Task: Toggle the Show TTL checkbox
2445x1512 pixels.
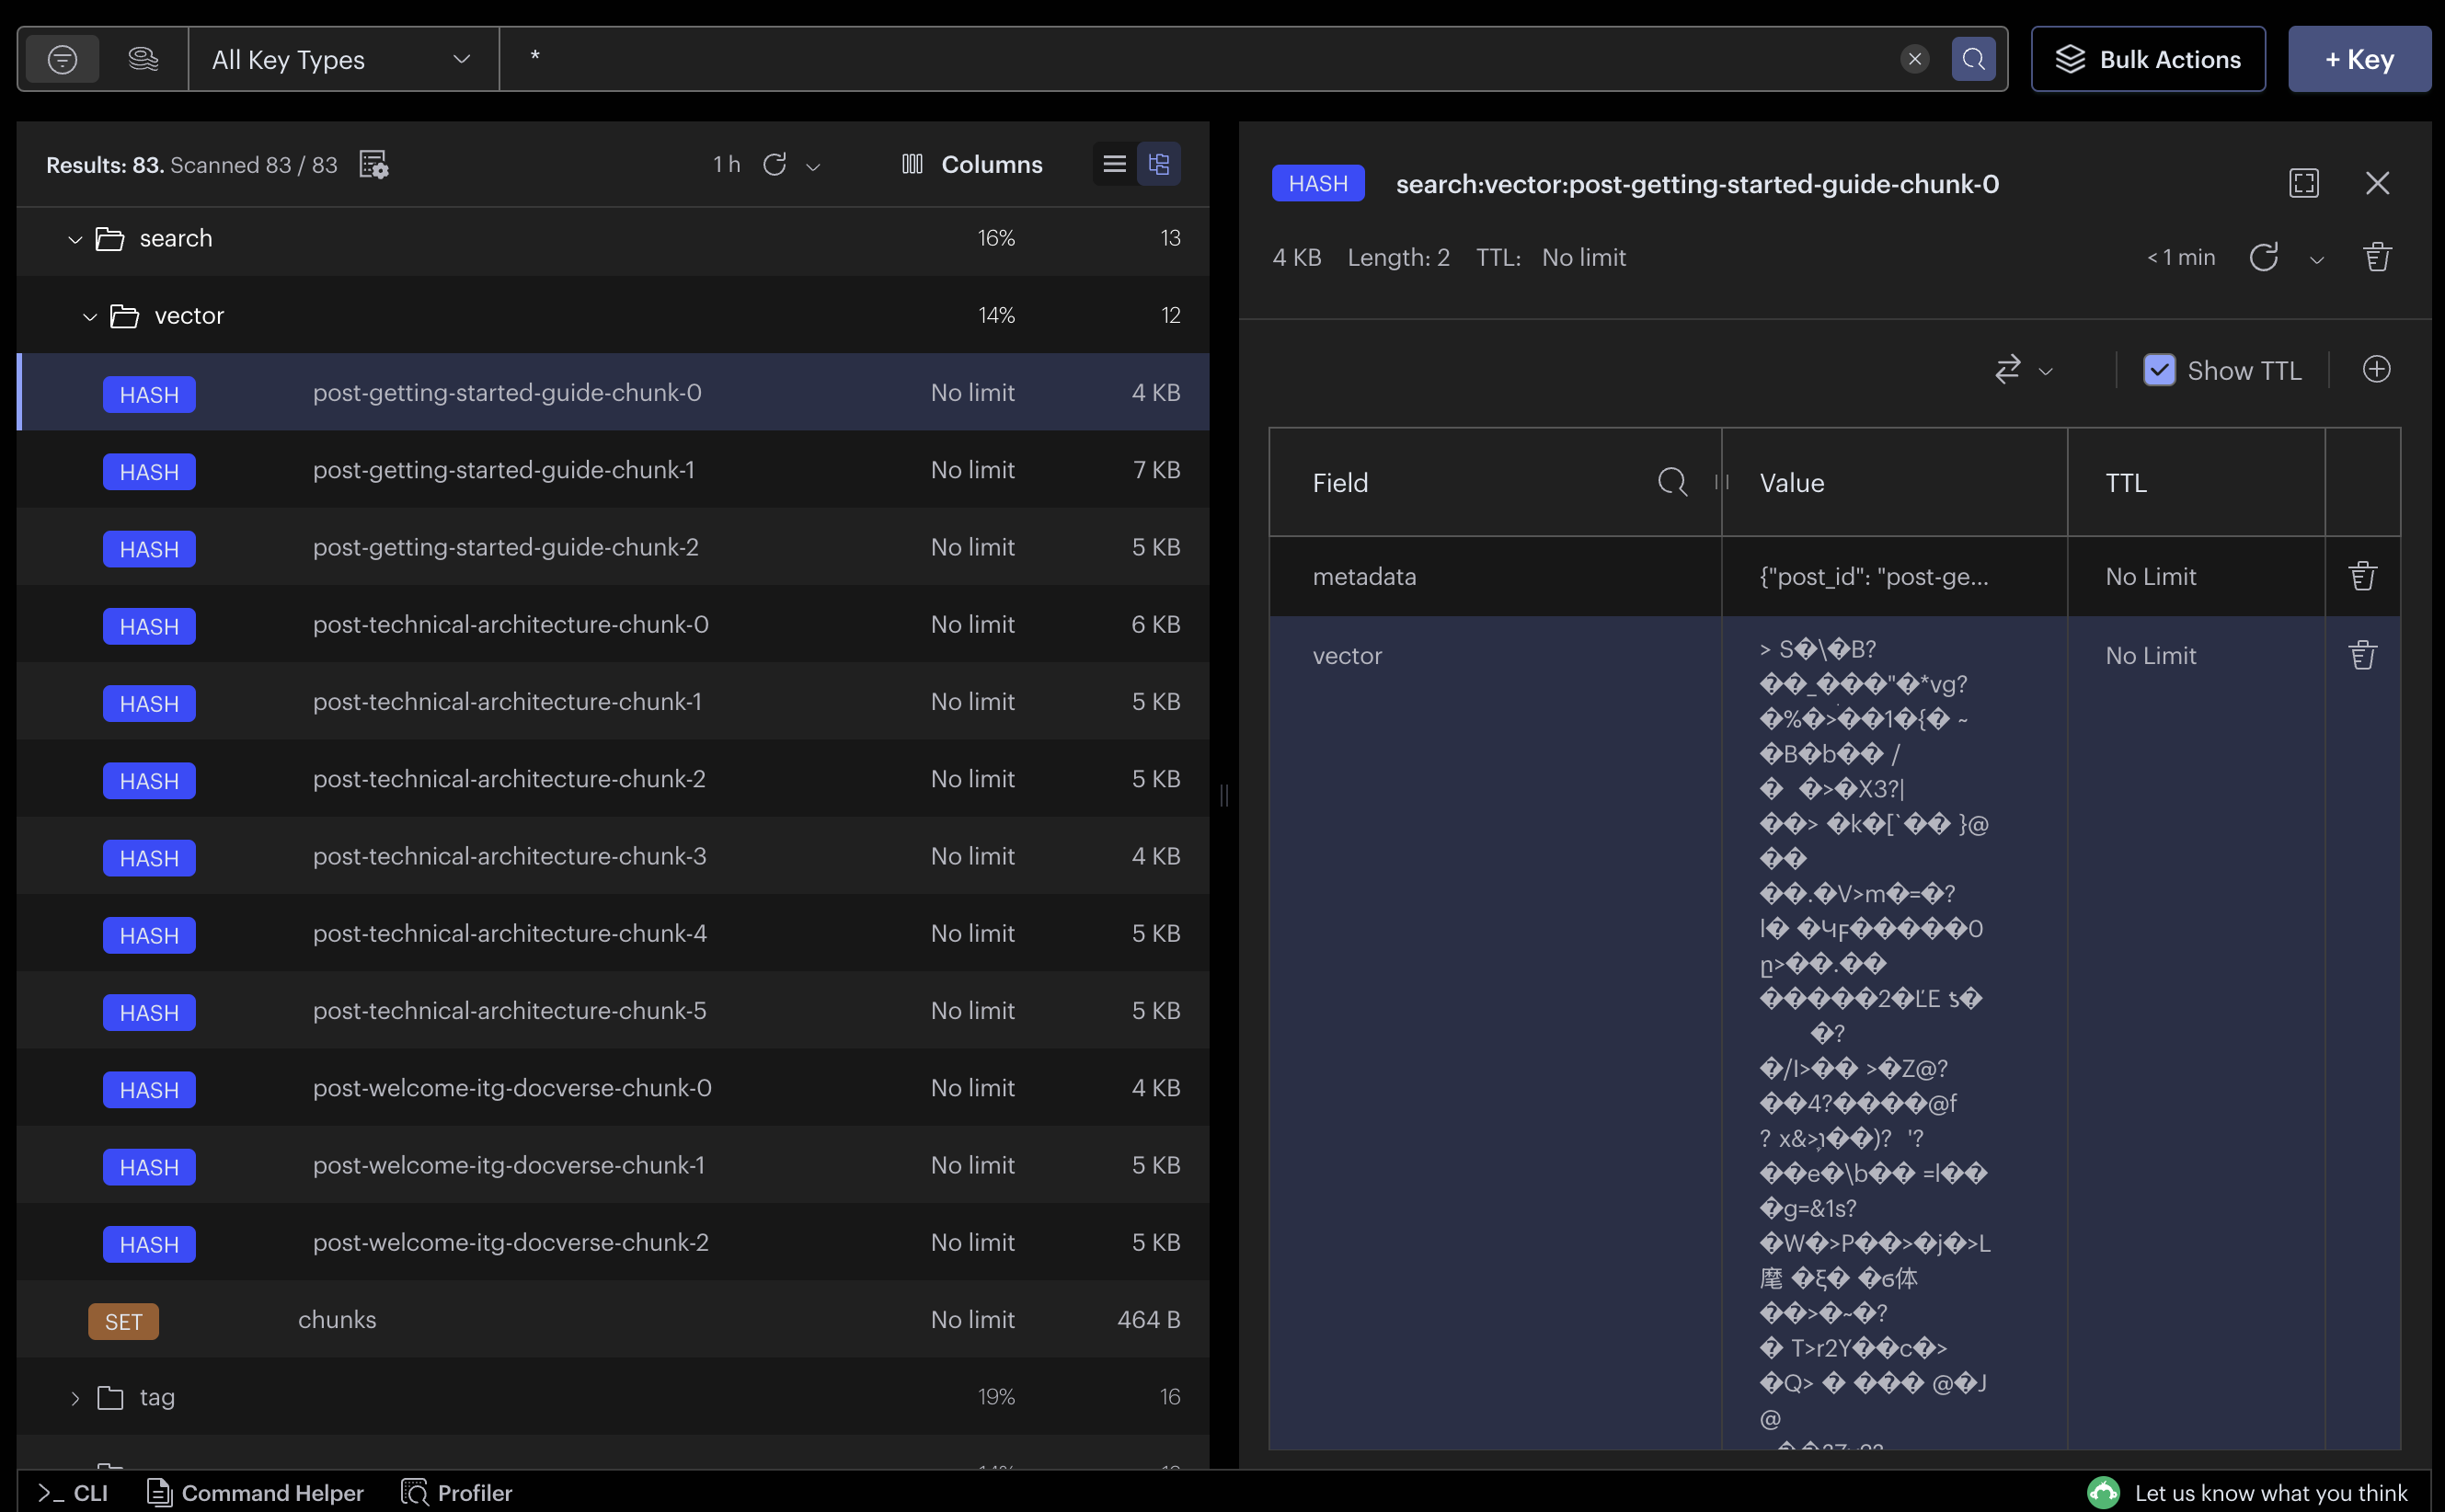Action: (x=2159, y=370)
